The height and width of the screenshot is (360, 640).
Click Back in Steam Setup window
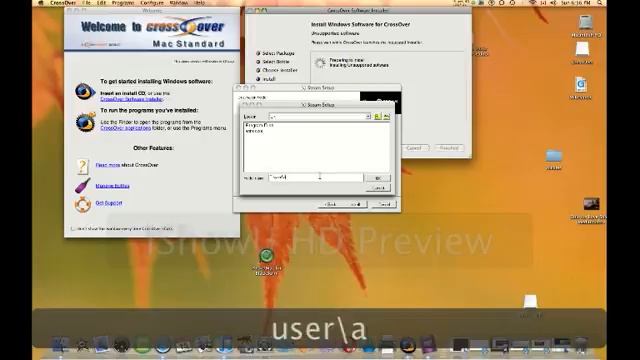click(330, 204)
